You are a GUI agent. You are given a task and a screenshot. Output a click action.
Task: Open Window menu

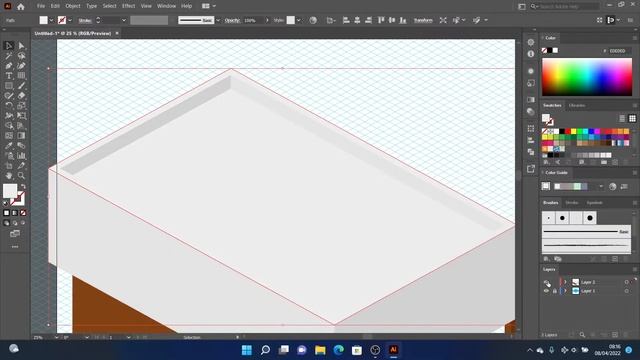click(166, 6)
